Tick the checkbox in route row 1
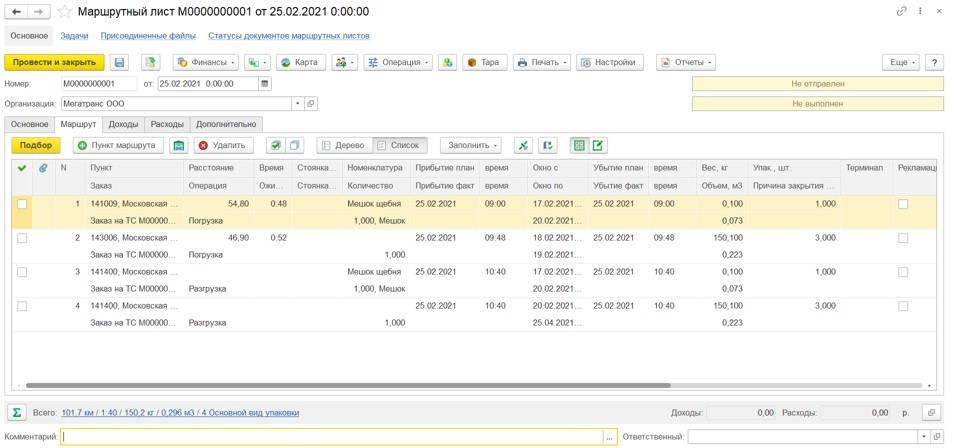Viewport: 957px width, 448px height. tap(22, 204)
